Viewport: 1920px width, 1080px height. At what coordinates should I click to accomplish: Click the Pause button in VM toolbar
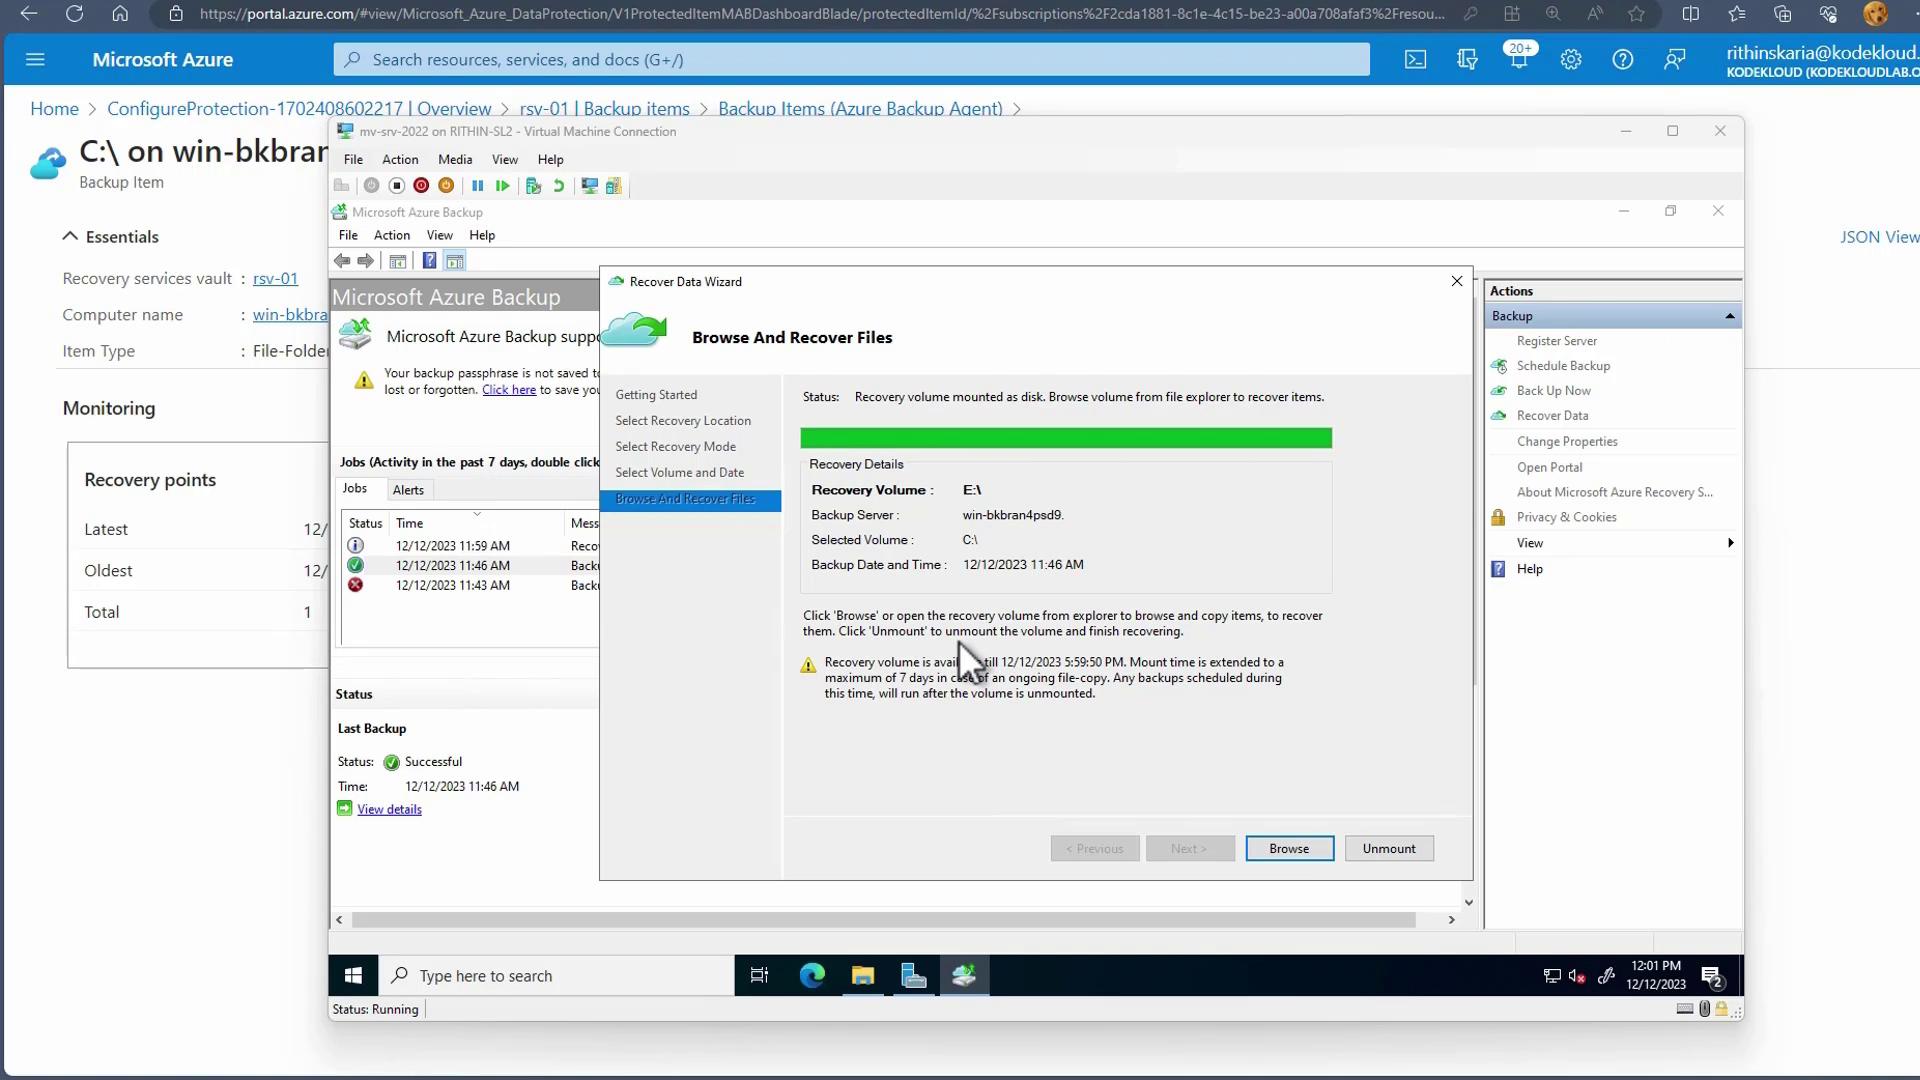[x=477, y=186]
